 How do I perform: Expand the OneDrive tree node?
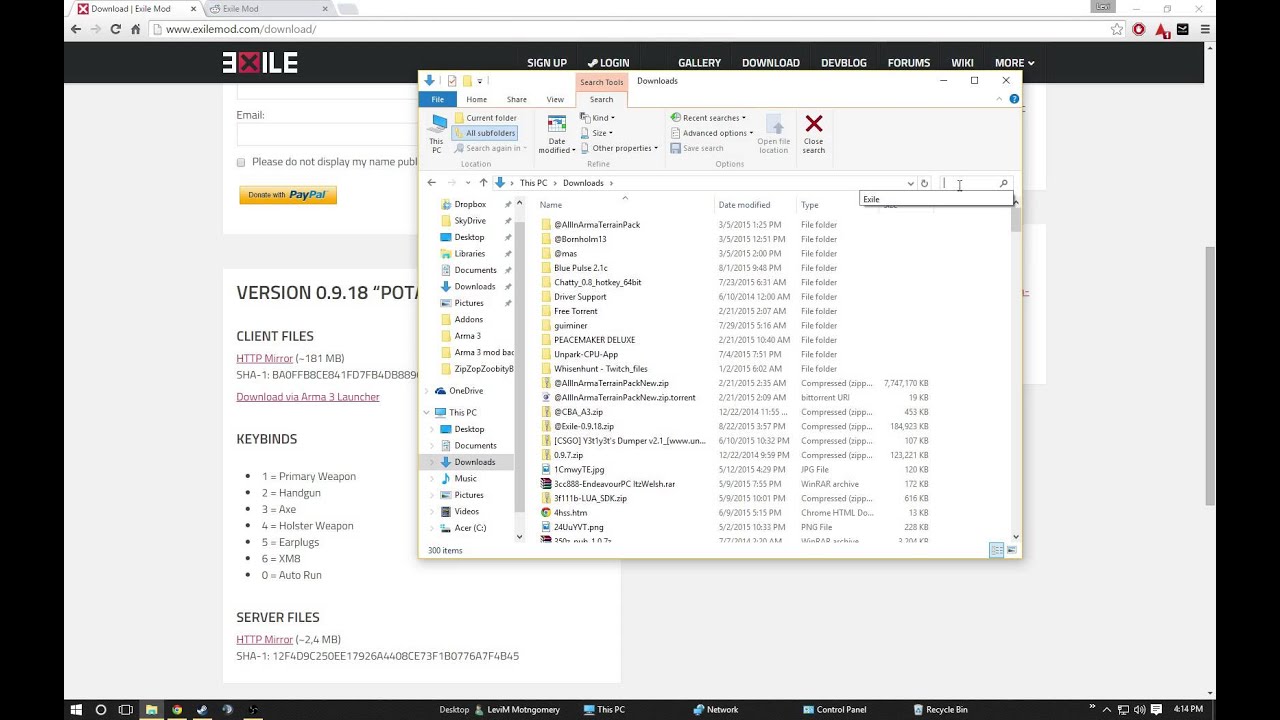tap(427, 391)
